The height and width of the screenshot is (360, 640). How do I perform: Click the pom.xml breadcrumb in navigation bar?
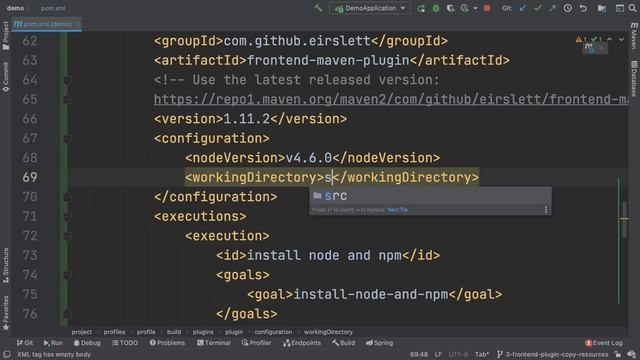coord(53,8)
